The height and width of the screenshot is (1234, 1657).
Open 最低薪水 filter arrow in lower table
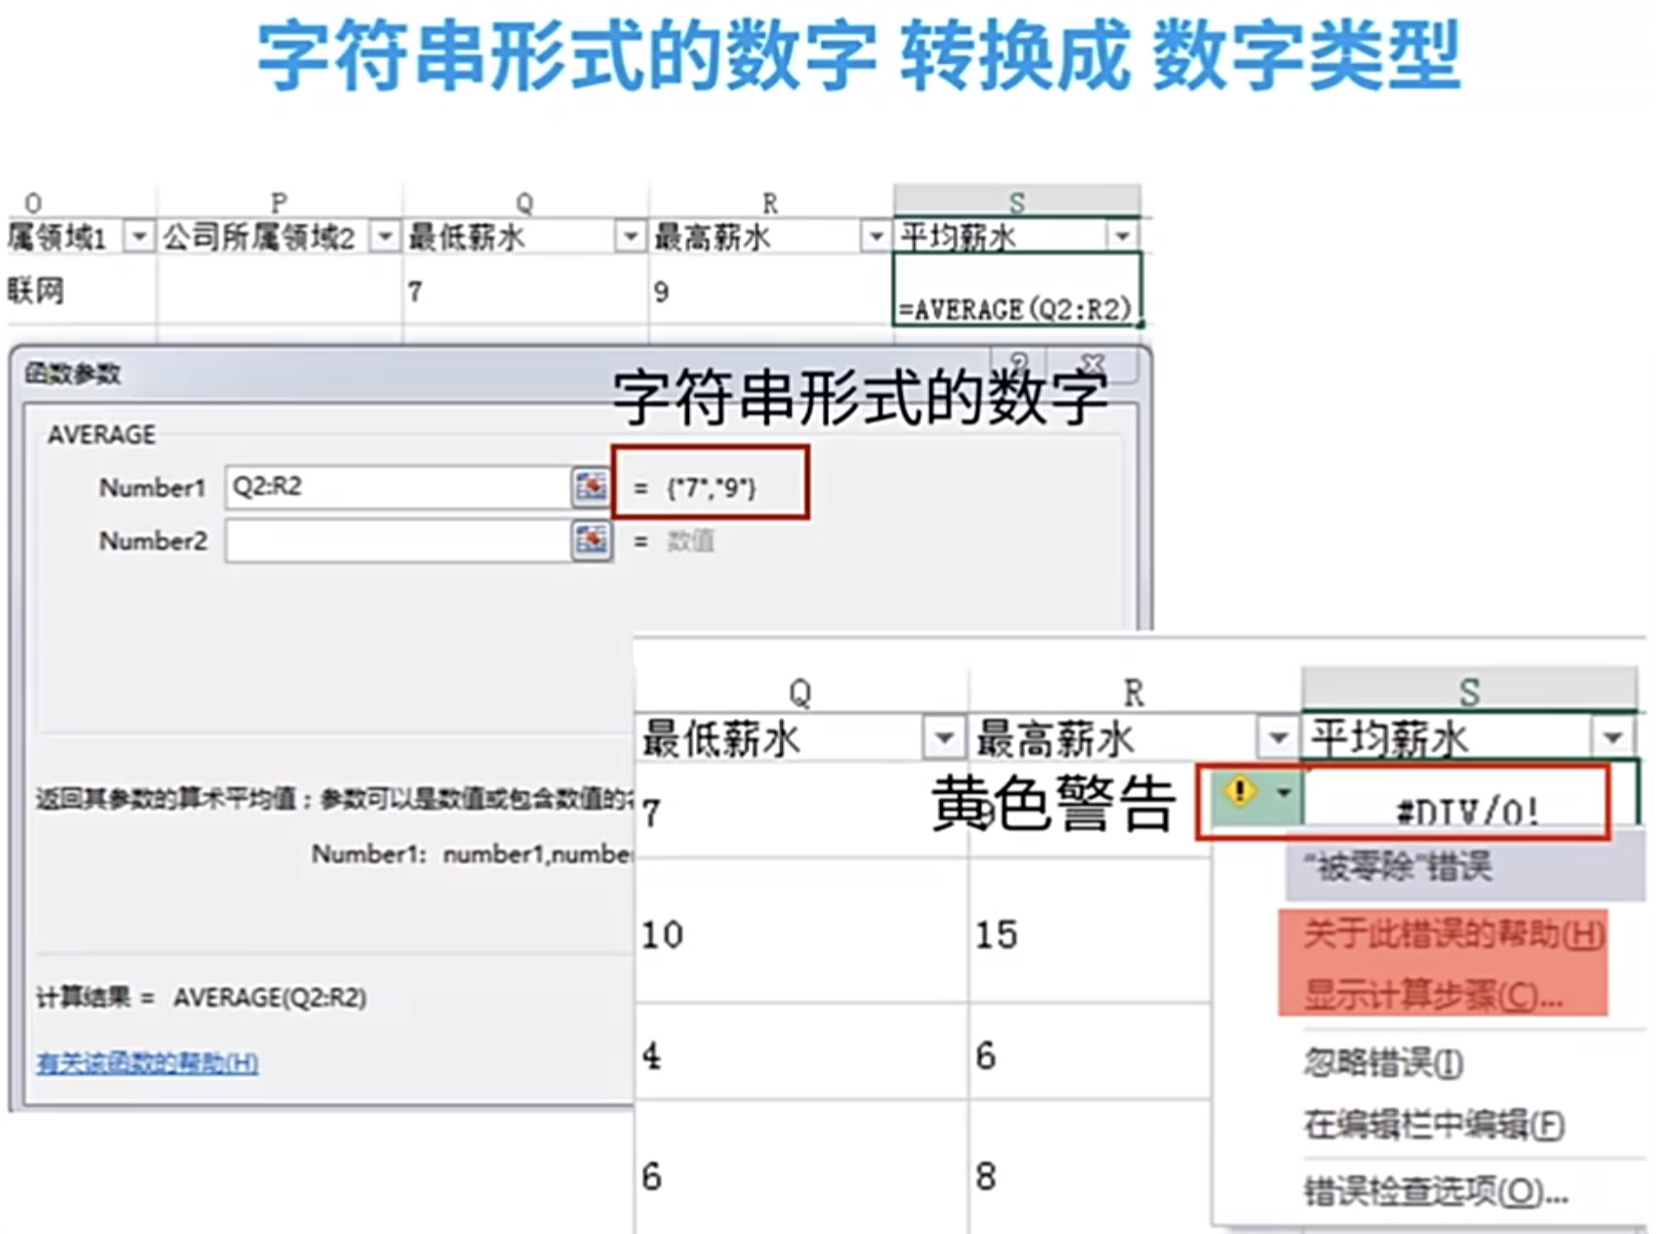point(944,739)
